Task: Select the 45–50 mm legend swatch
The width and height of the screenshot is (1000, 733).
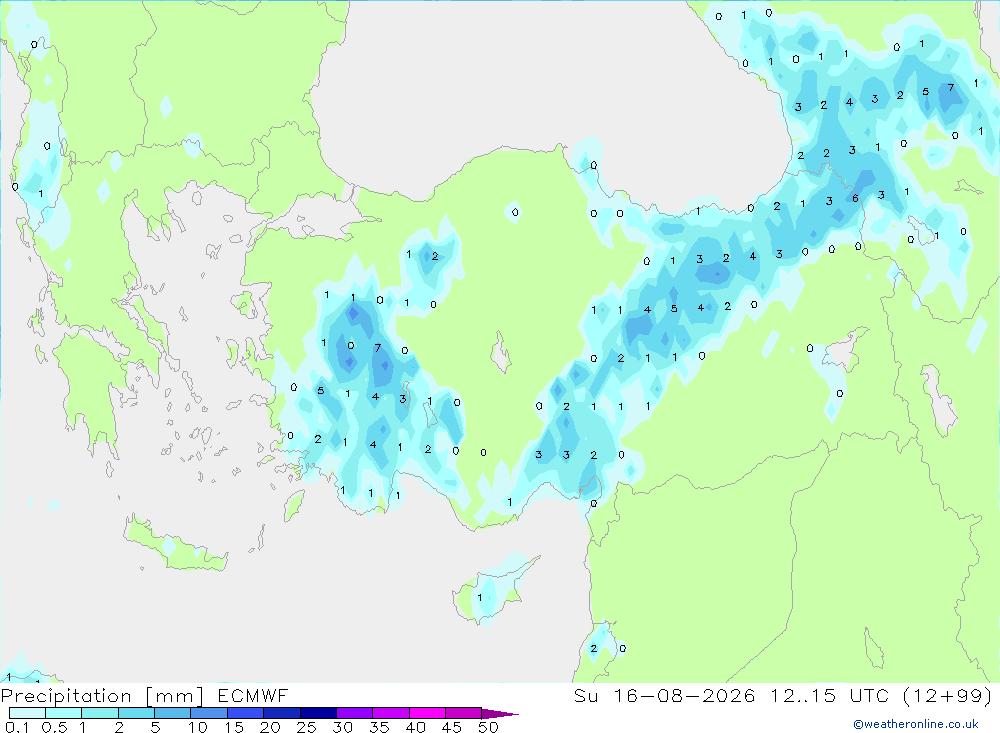Action: coord(464,713)
